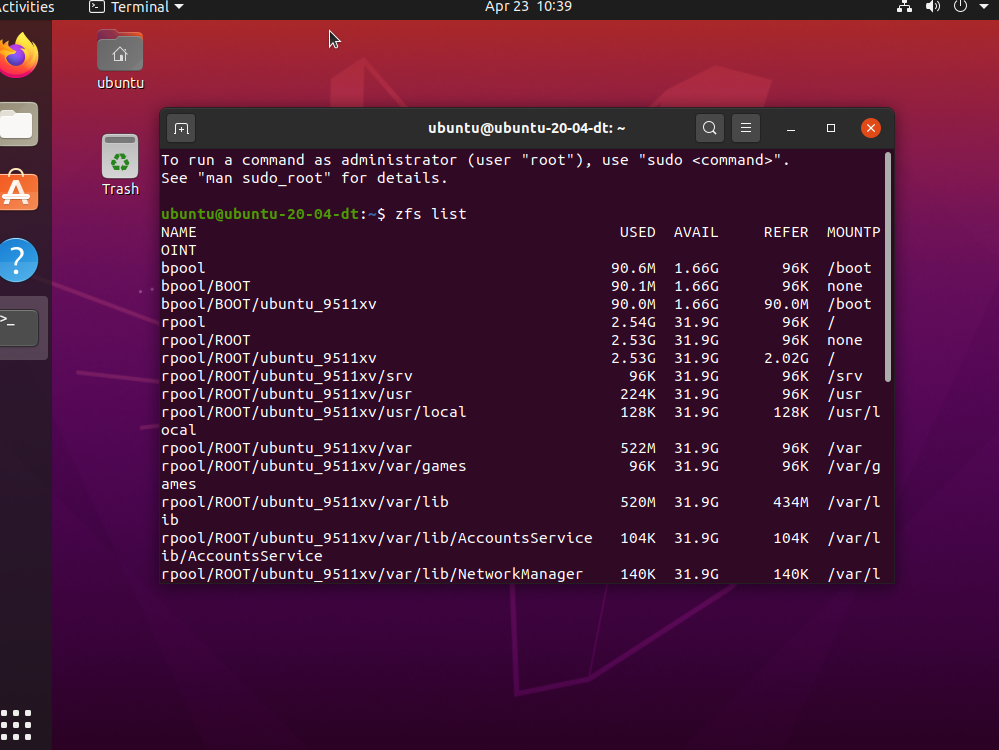The height and width of the screenshot is (750, 999).
Task: Open the clock calendar Apr 23 10:39
Action: 528,7
